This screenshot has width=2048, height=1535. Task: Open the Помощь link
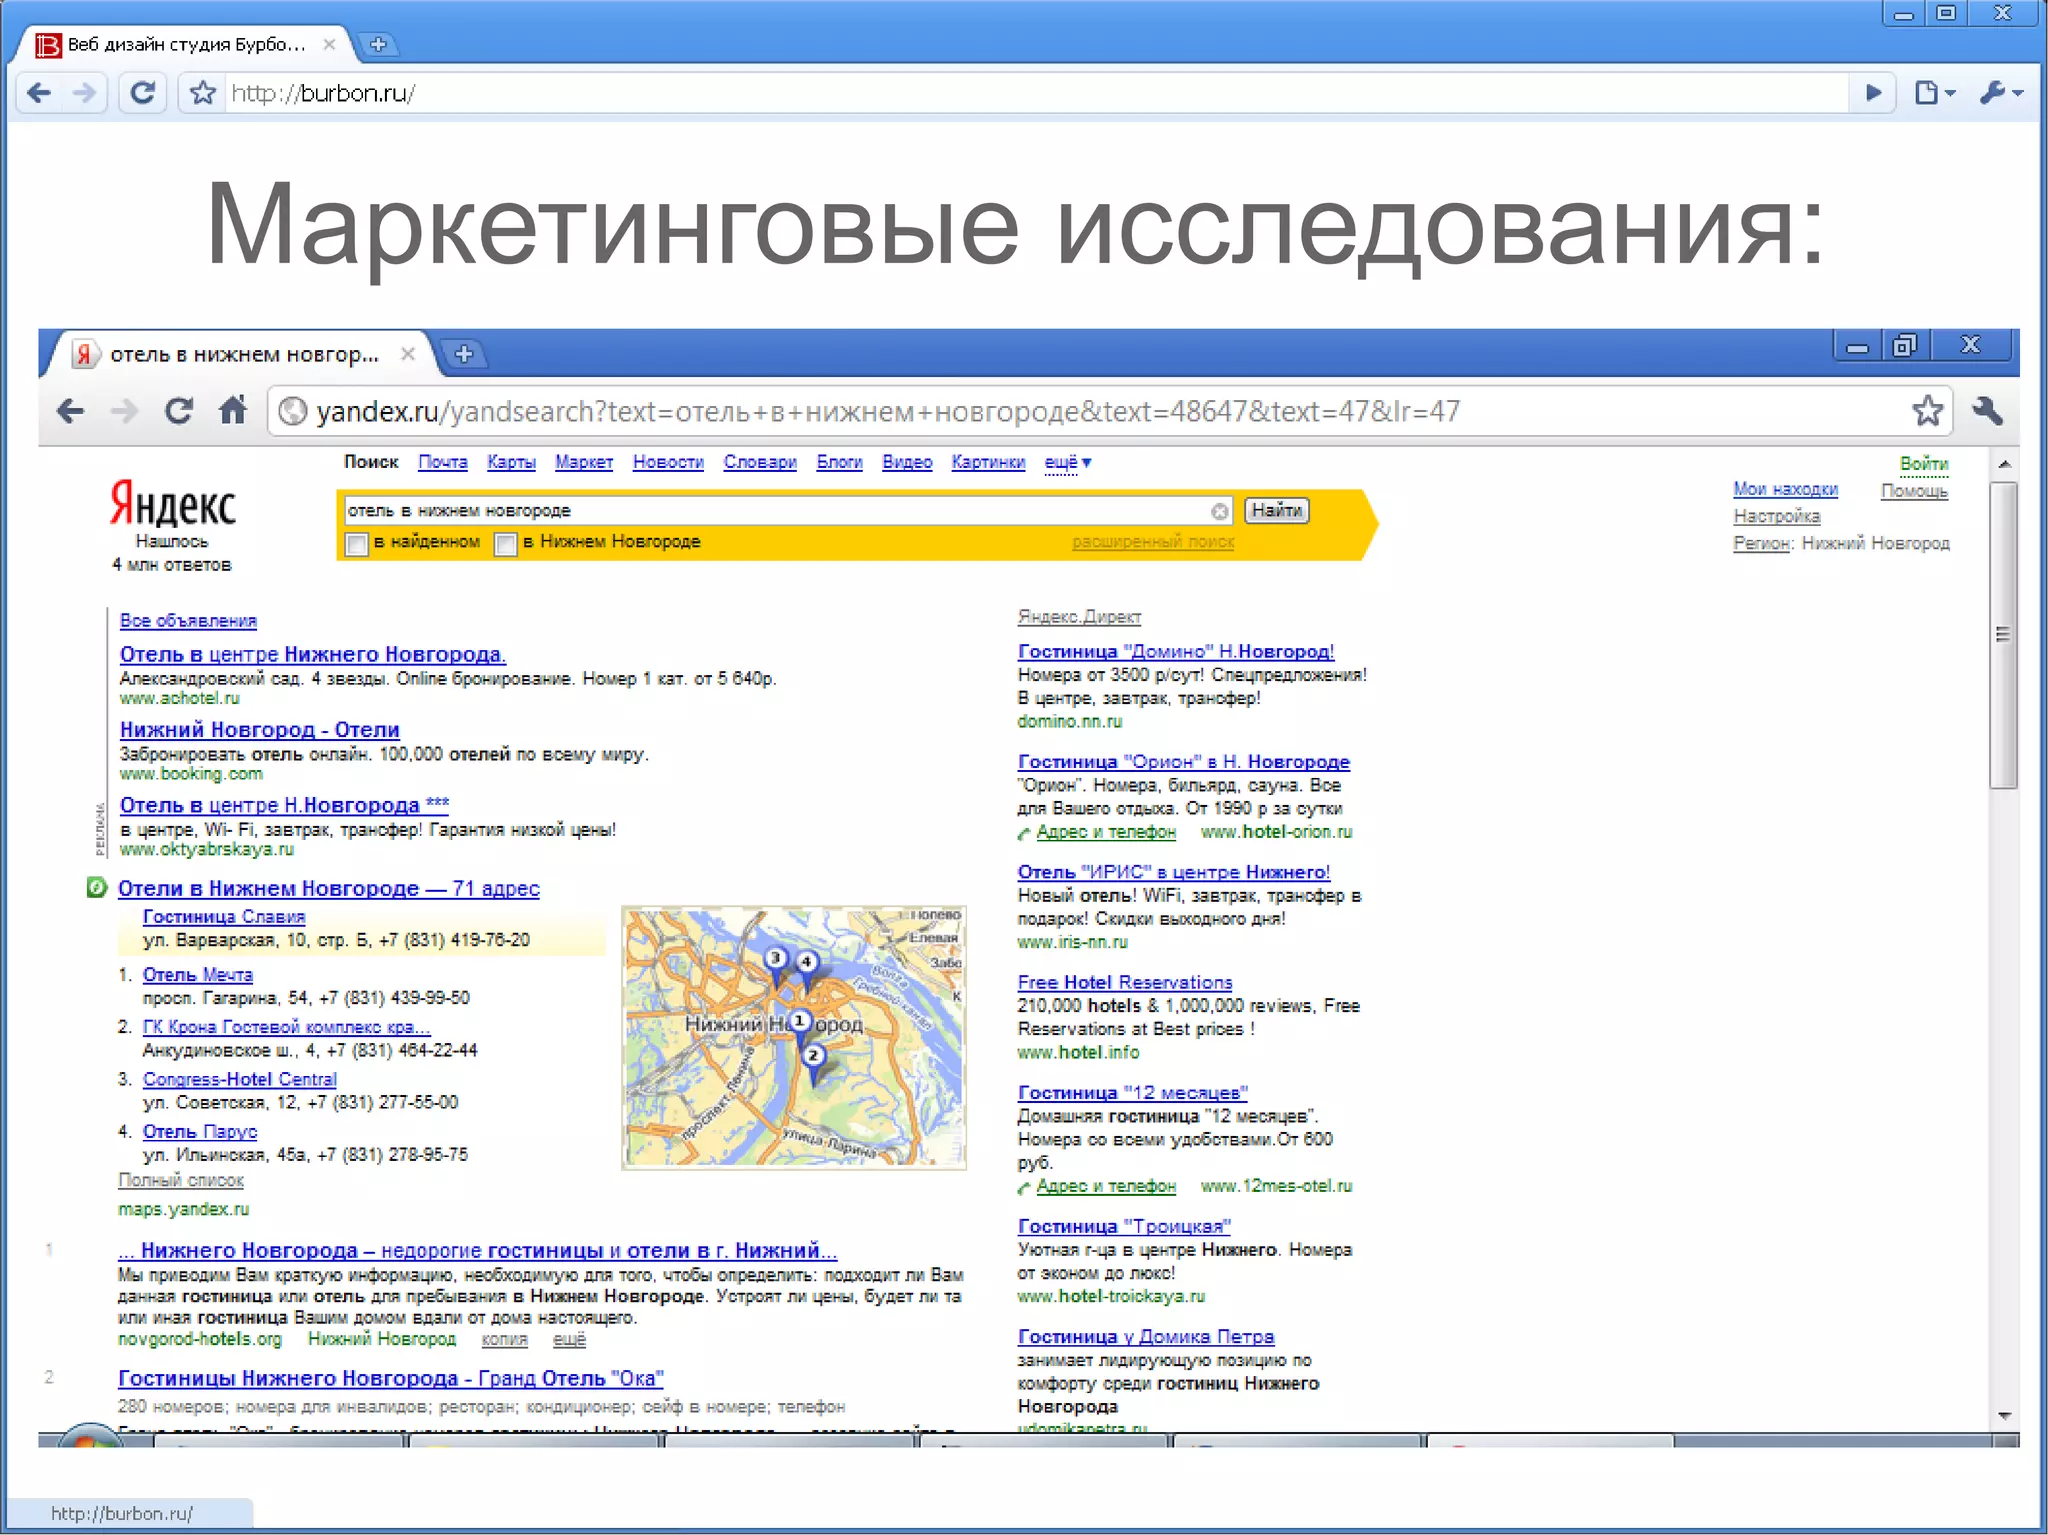click(1914, 491)
